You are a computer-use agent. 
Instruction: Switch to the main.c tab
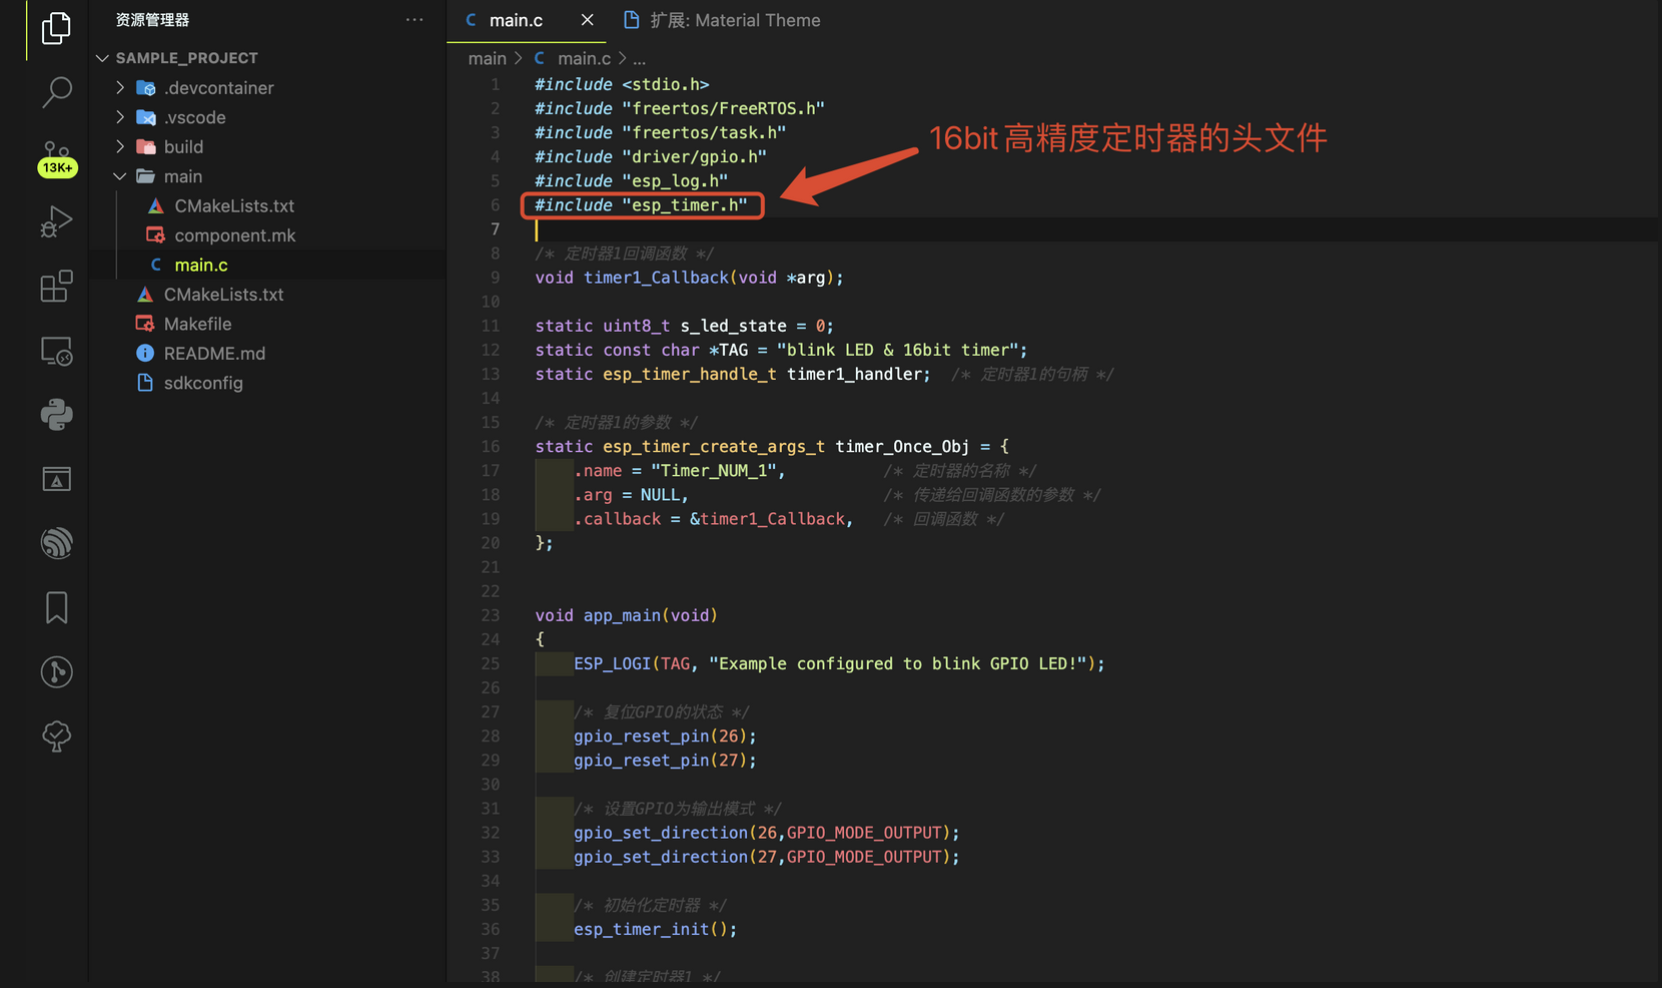(x=516, y=20)
